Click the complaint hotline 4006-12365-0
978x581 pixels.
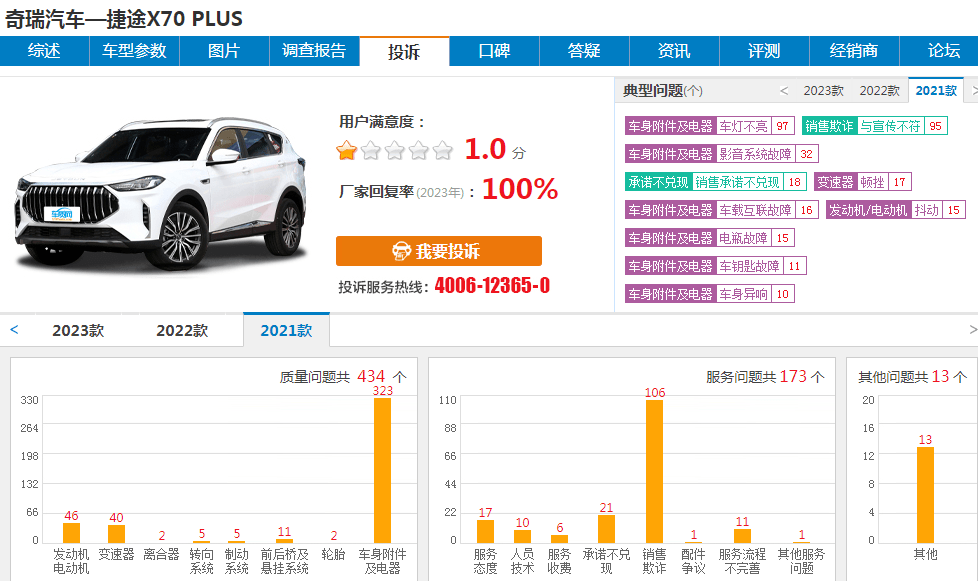coord(492,286)
